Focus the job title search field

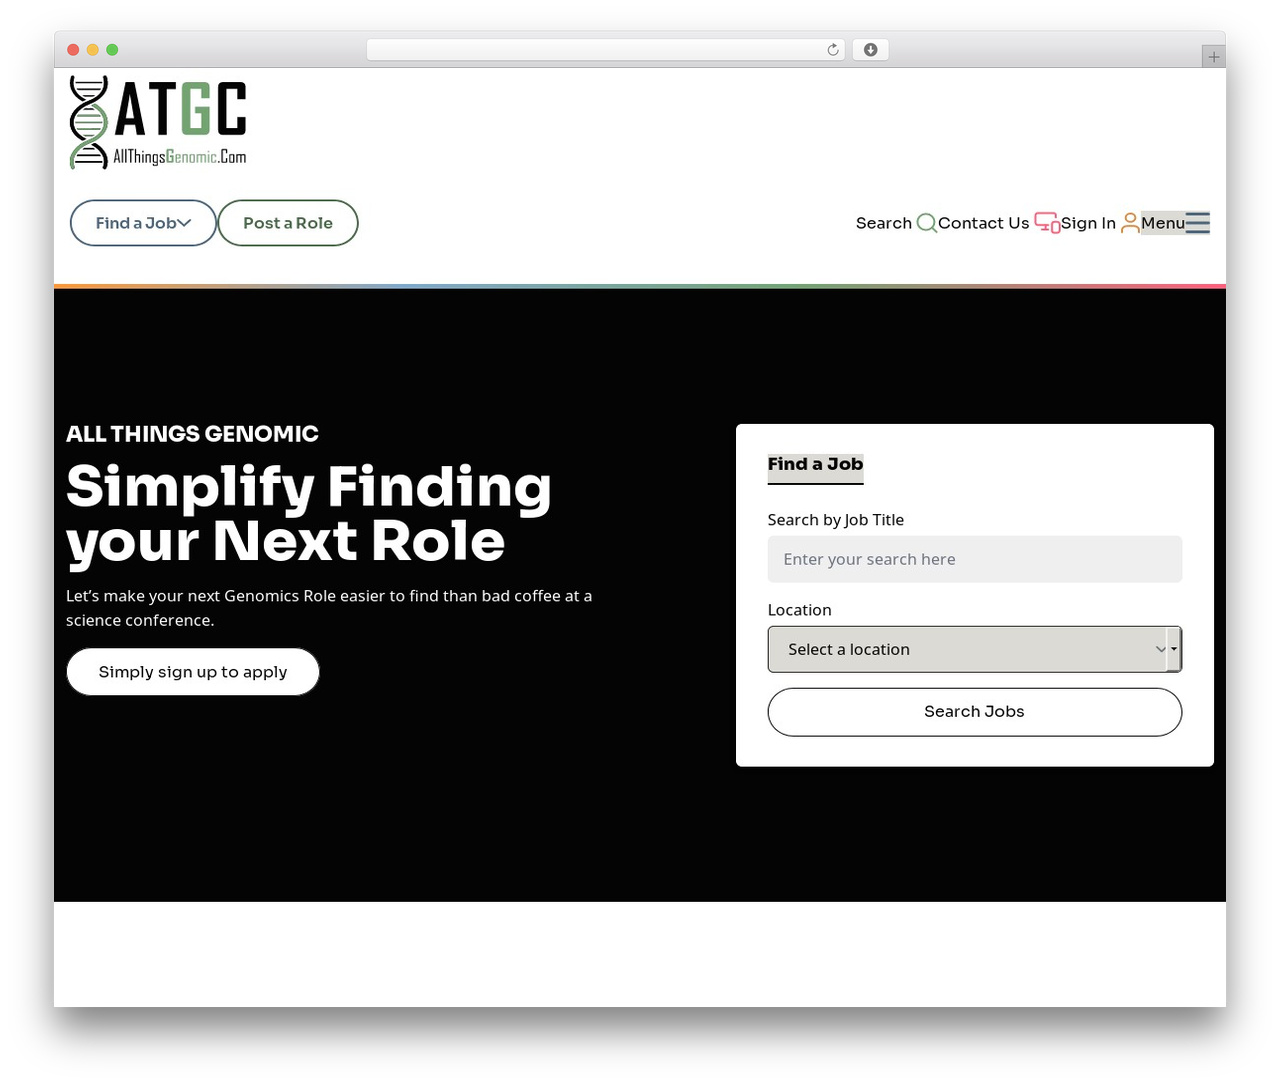974,559
